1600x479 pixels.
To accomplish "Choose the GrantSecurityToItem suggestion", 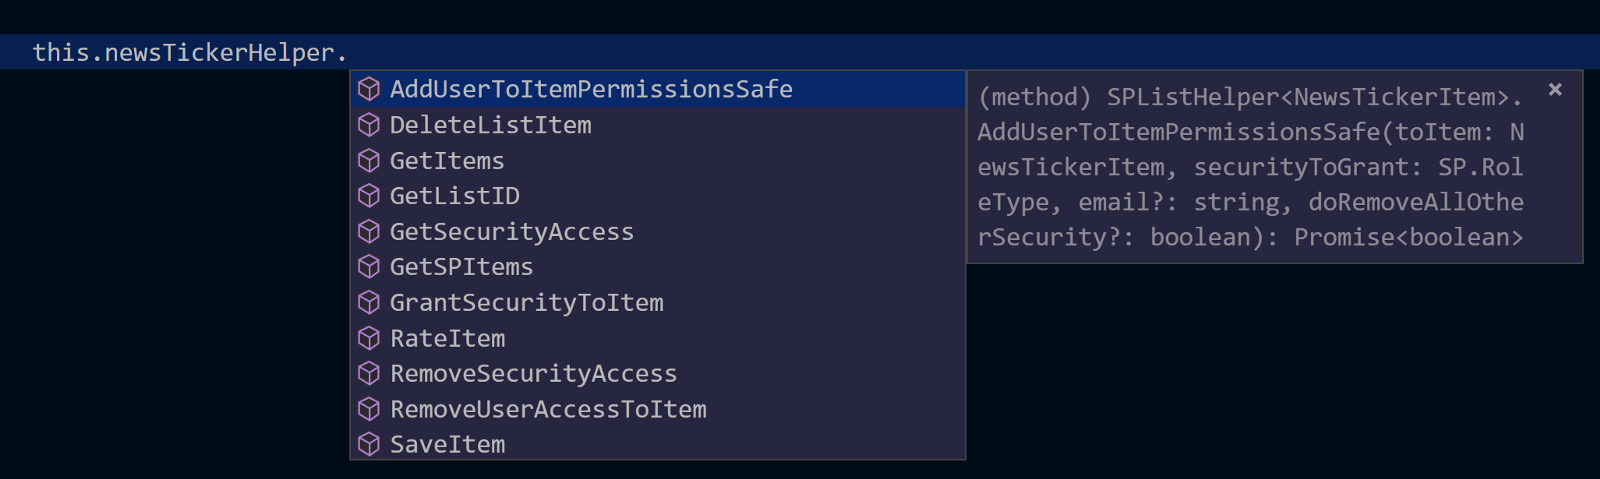I will coord(526,303).
